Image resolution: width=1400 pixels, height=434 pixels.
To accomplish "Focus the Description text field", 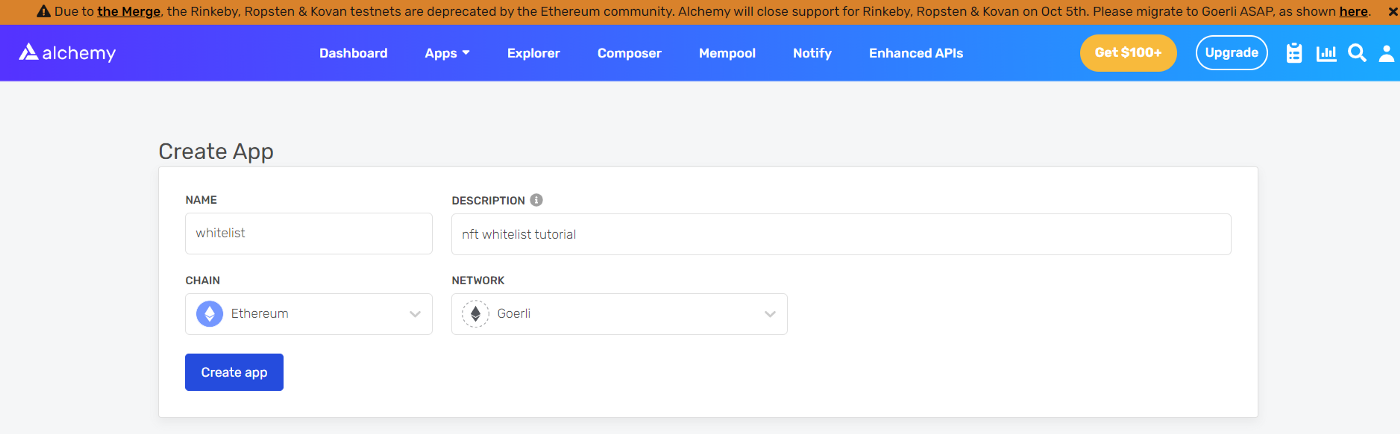I will 840,234.
